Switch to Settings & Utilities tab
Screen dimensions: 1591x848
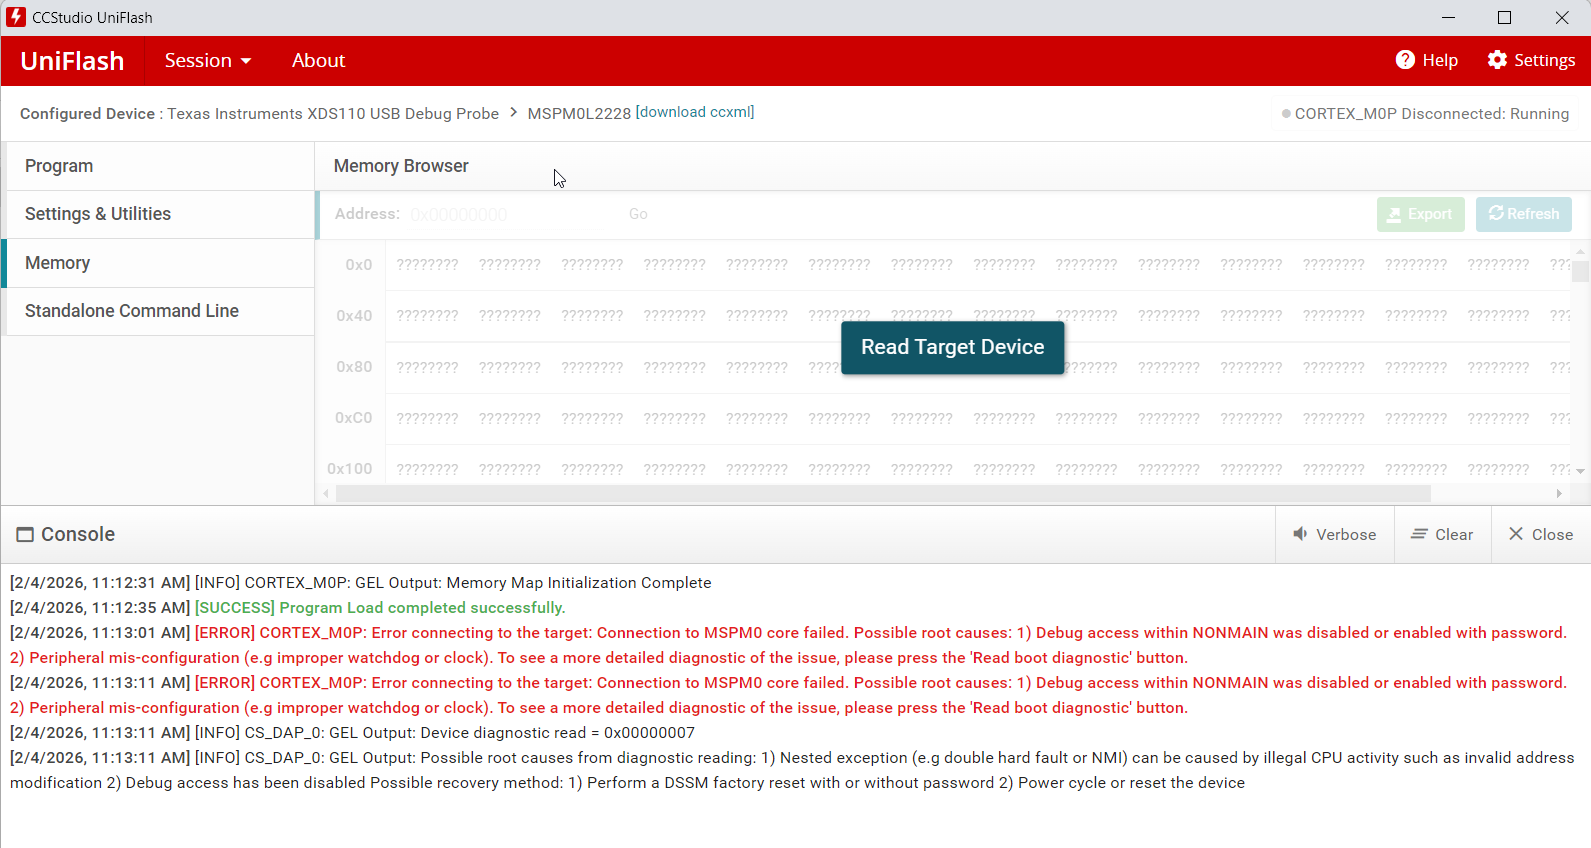coord(160,214)
